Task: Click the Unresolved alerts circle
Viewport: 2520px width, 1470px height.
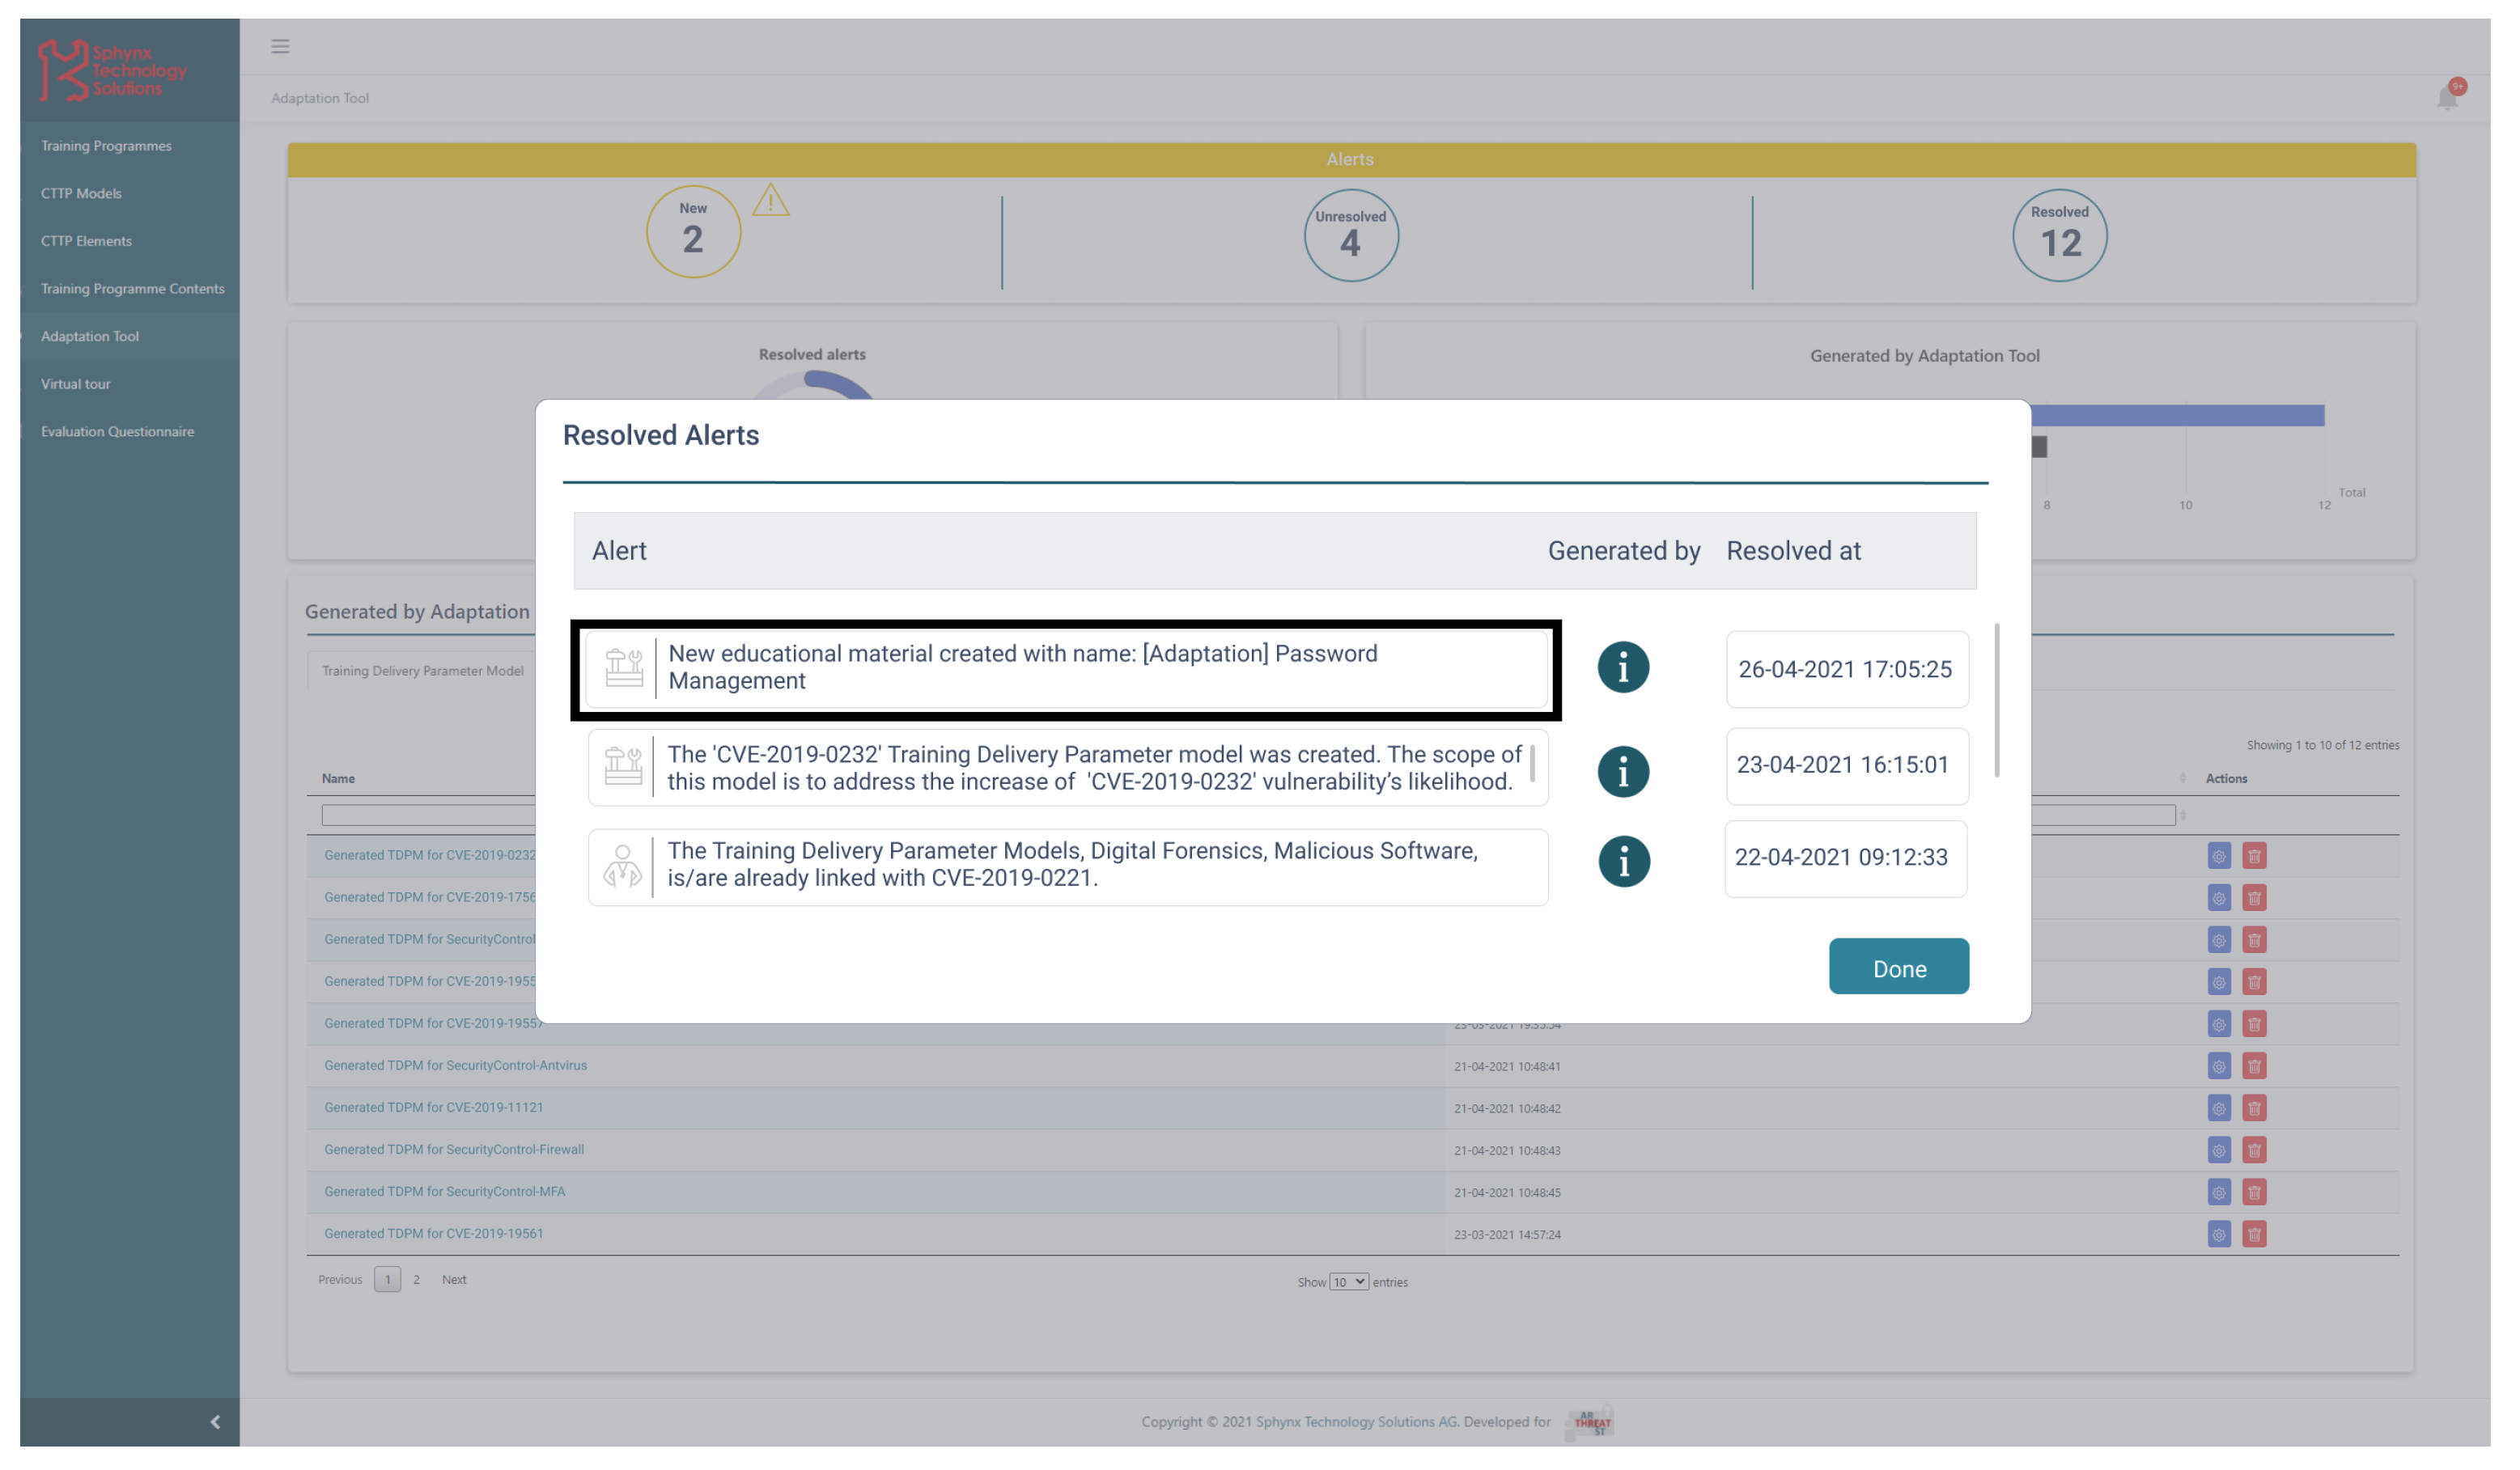Action: (1350, 236)
